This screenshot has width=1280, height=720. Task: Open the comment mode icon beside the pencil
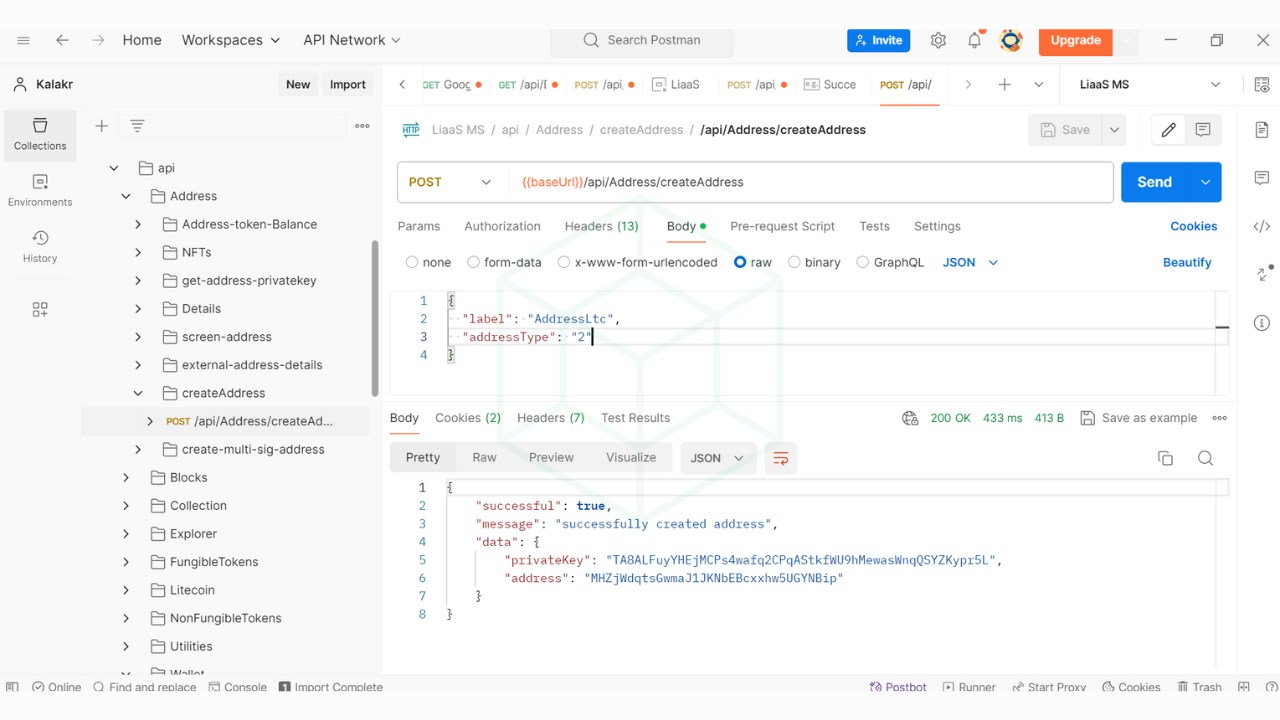1203,130
